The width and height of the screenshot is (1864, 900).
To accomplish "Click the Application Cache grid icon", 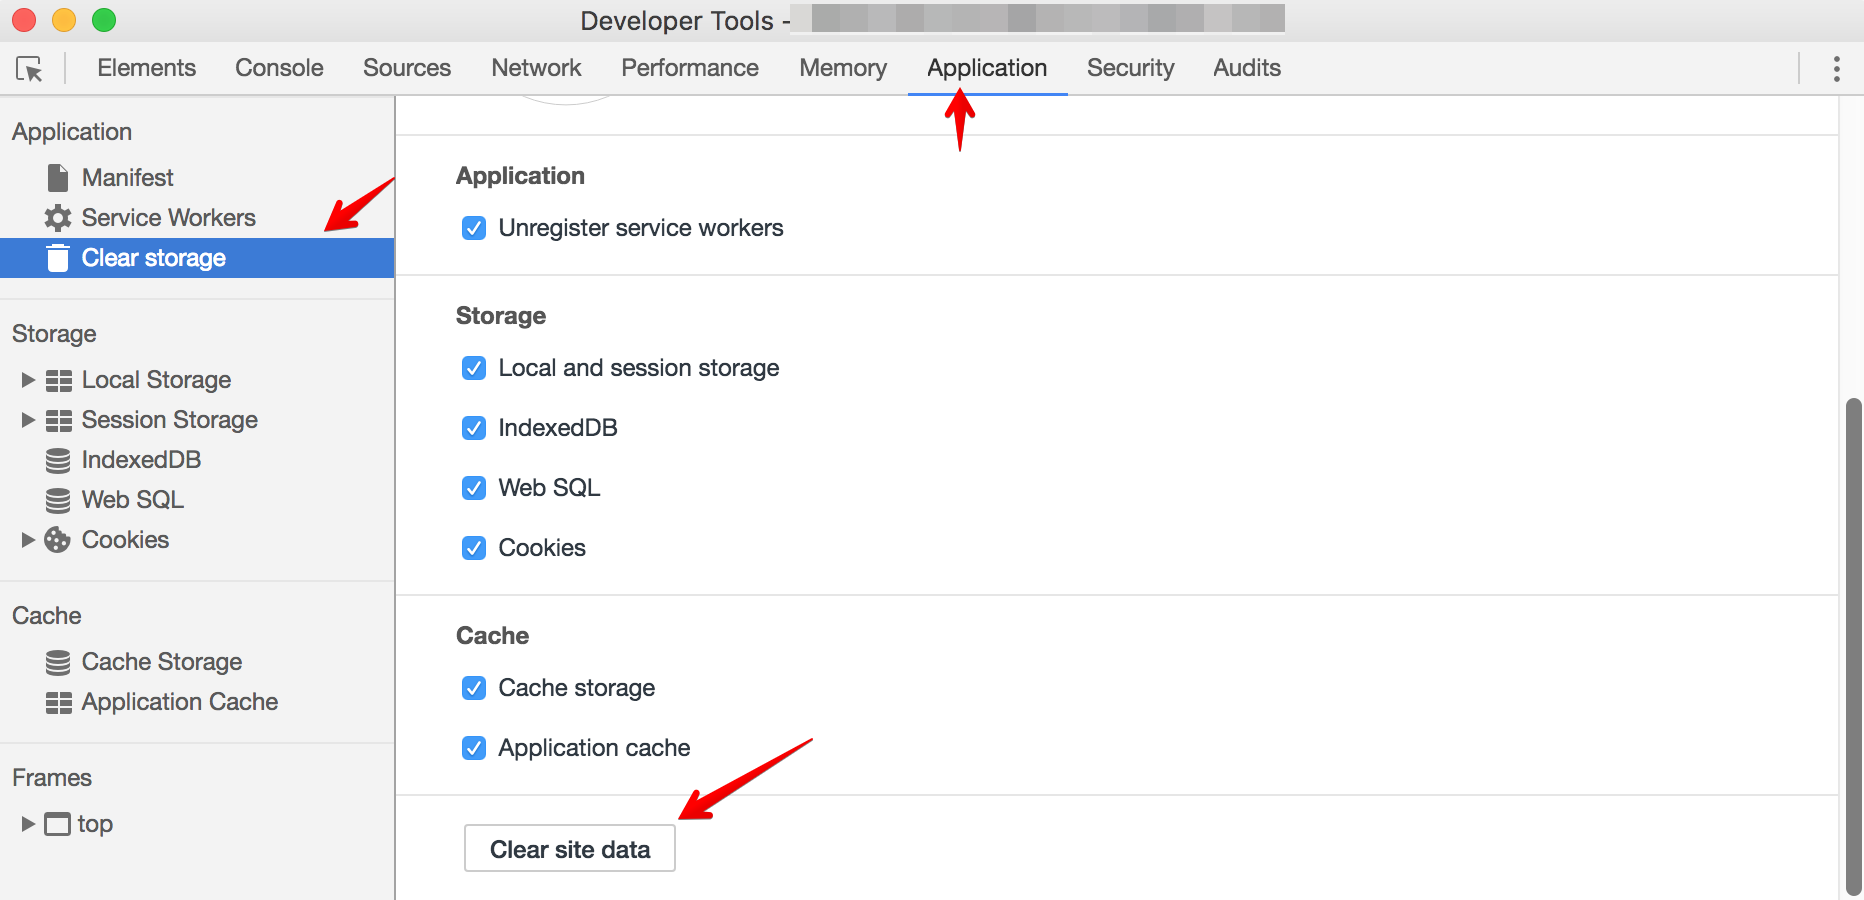I will point(57,701).
